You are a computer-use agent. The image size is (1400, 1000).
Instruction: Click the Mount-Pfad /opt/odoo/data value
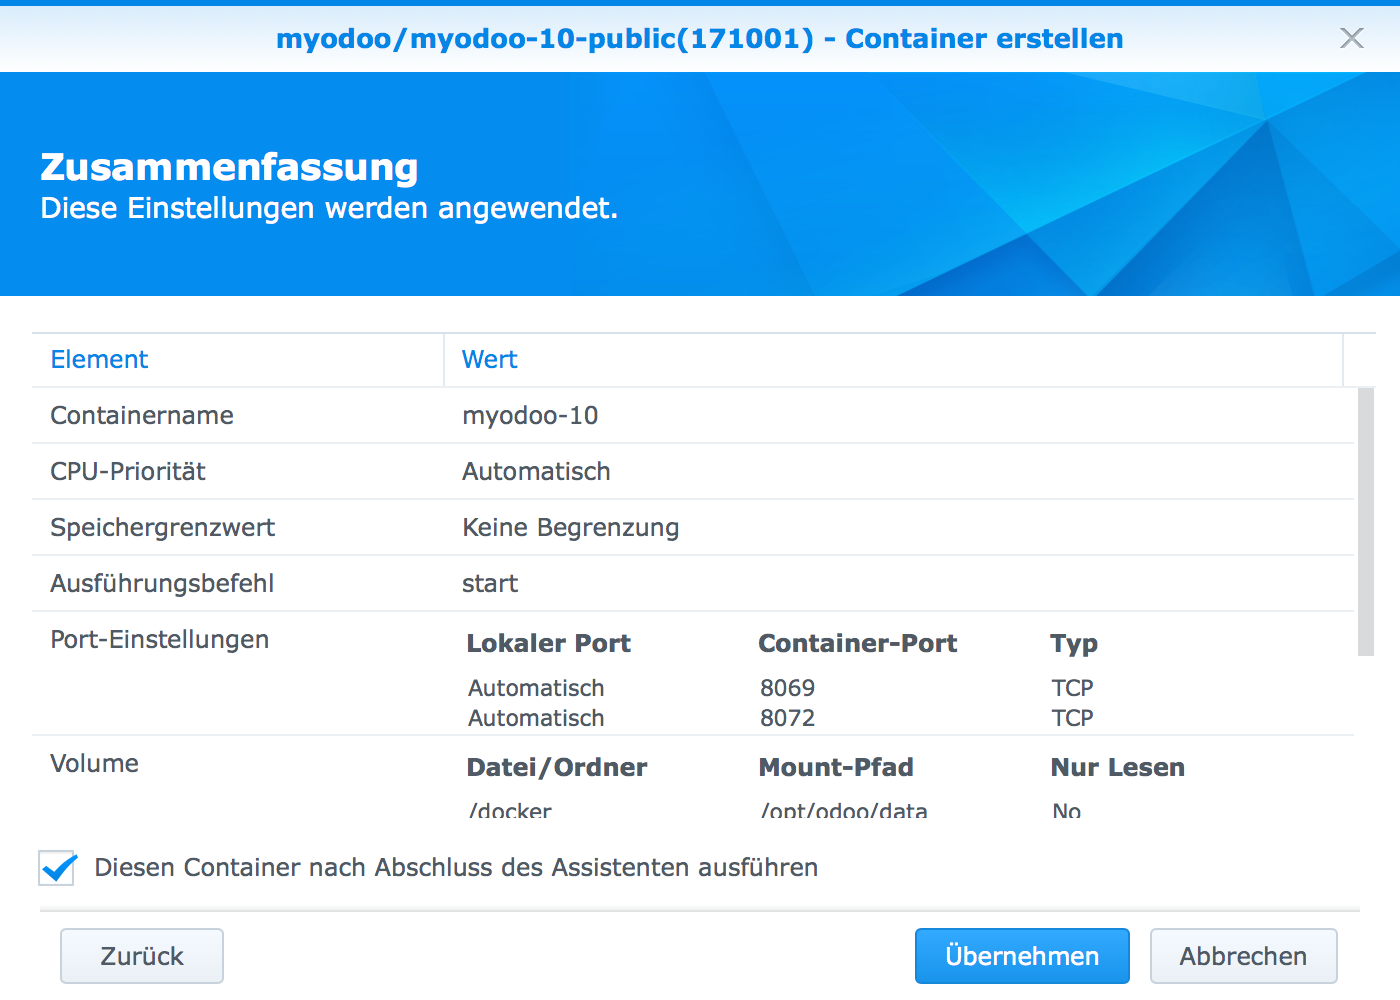pos(843,810)
